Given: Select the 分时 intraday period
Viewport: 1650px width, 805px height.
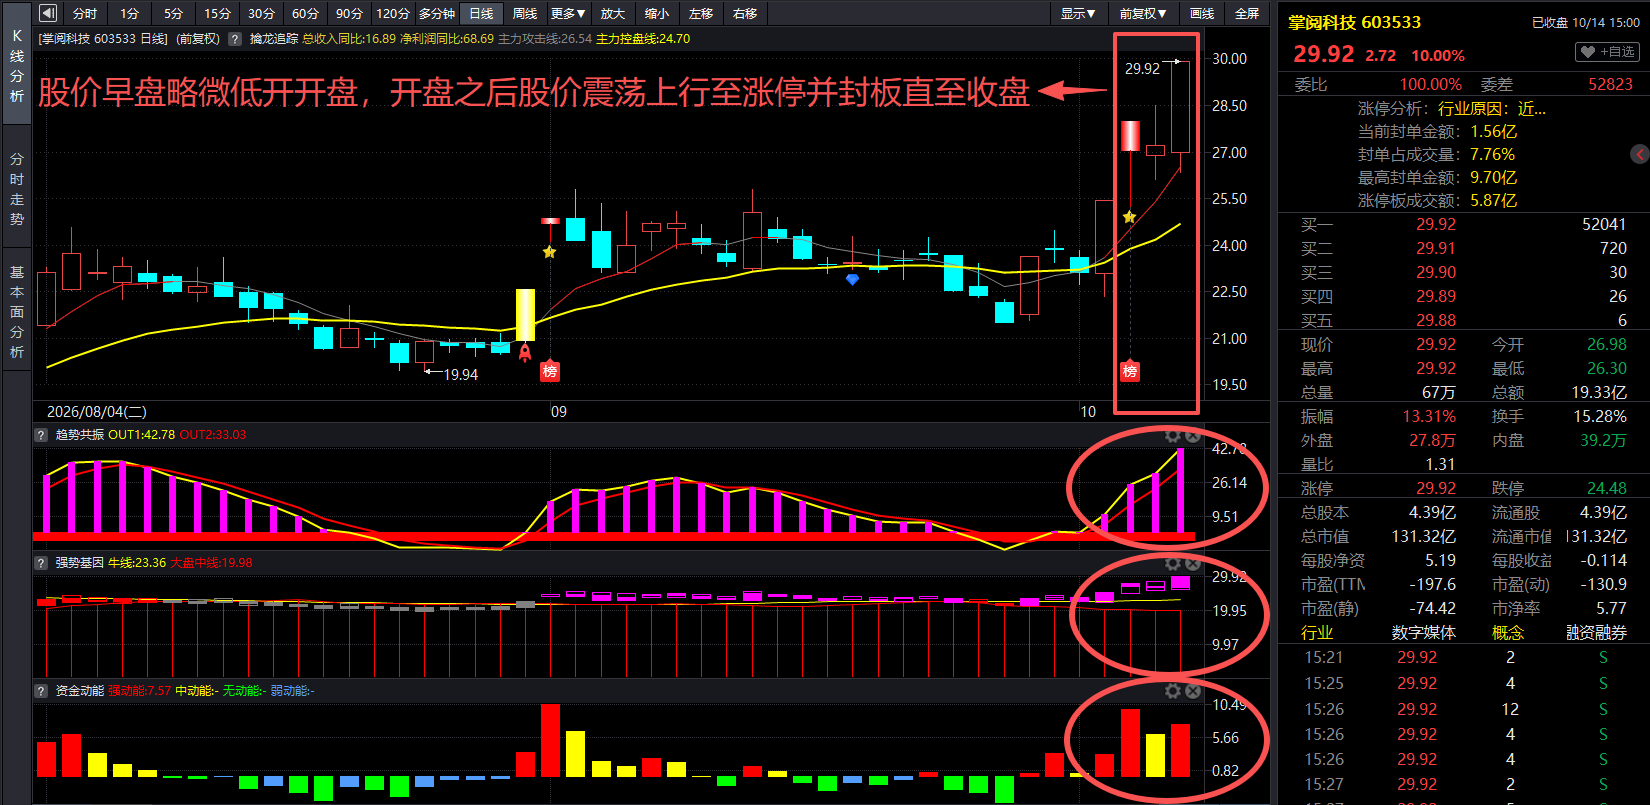Looking at the screenshot, I should [x=85, y=13].
